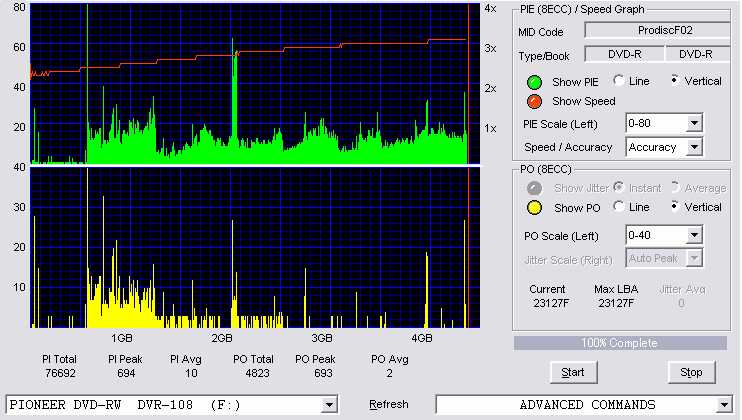Toggle the yellow Show PO indicator
742x420 pixels.
coord(534,208)
